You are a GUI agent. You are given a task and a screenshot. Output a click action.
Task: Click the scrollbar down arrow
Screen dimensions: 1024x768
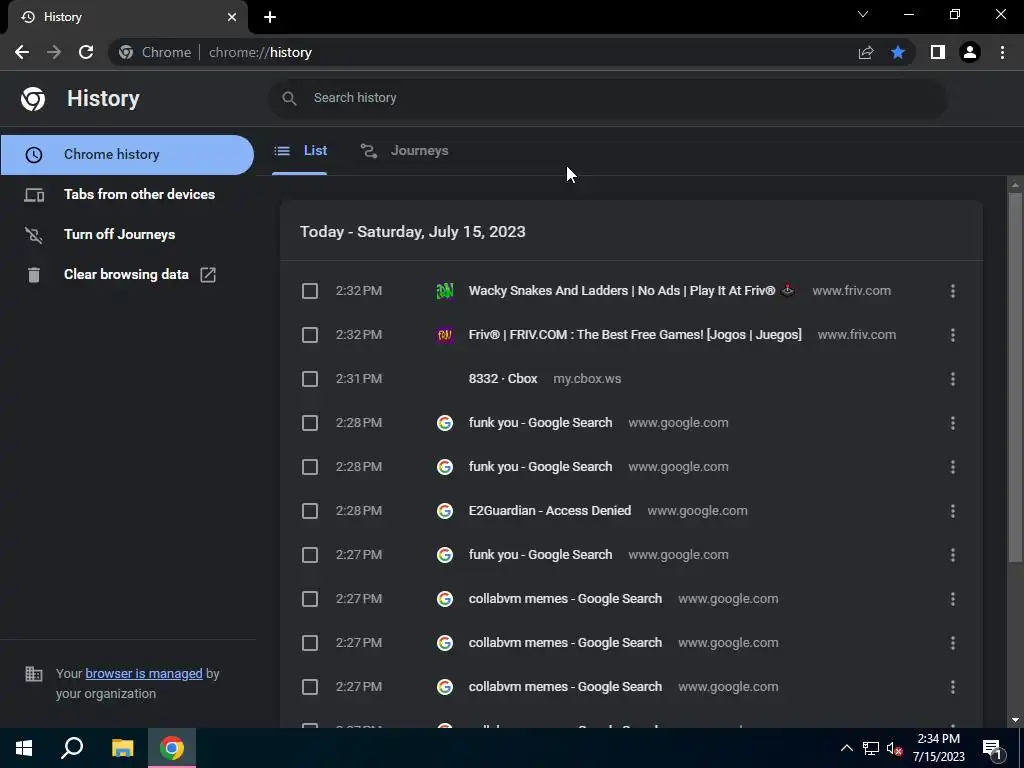(x=1015, y=720)
